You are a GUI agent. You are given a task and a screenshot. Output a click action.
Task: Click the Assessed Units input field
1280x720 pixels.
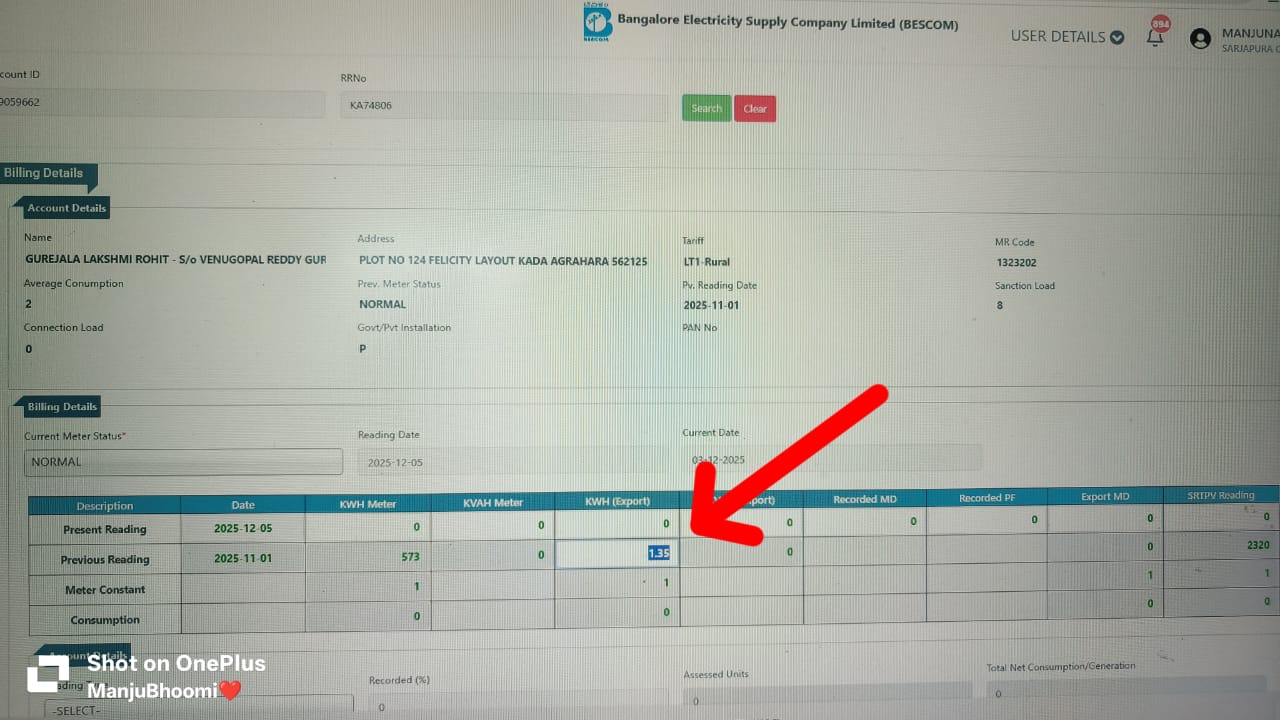tap(828, 696)
